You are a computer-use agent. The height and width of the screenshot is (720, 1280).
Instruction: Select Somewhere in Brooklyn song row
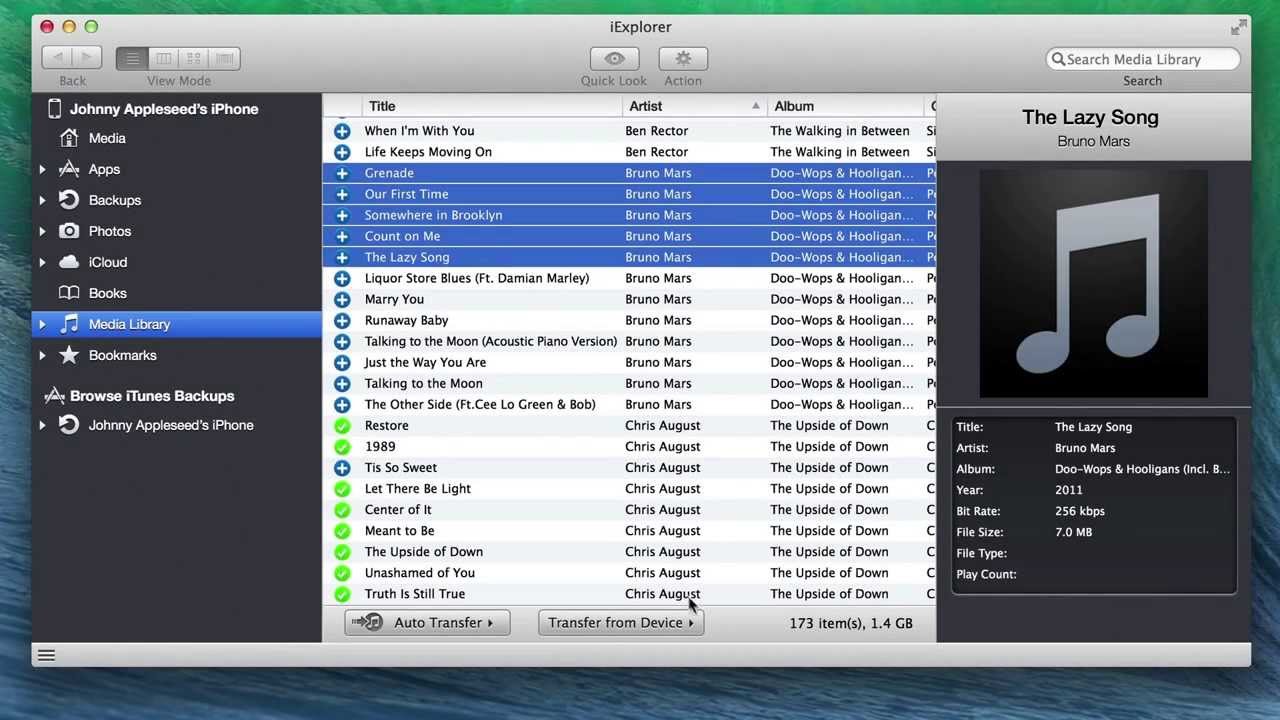pos(629,215)
